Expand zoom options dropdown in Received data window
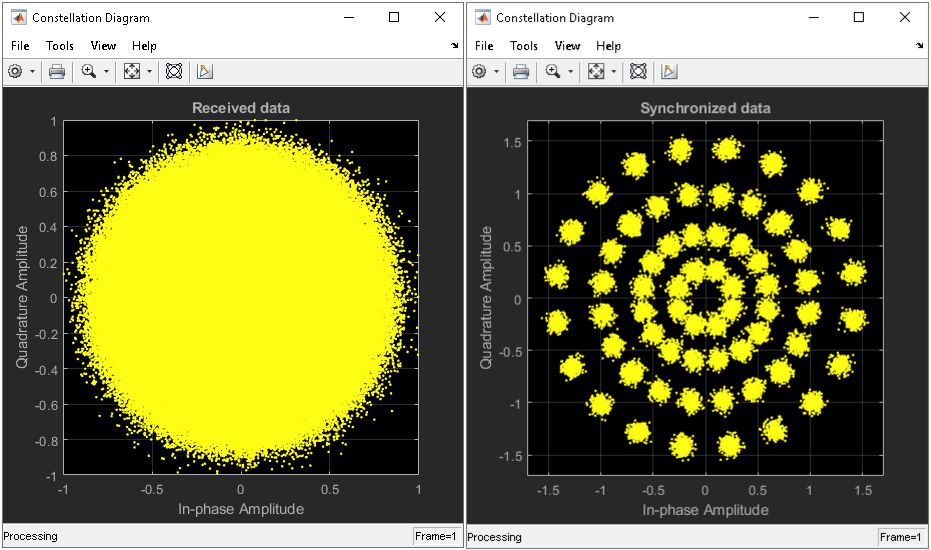Screen dimensions: 931x550 pyautogui.click(x=106, y=72)
